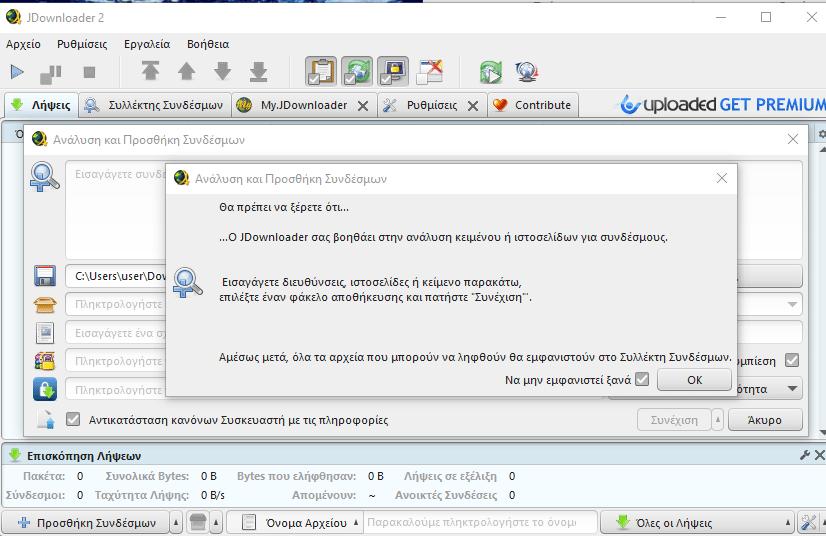Image resolution: width=826 pixels, height=536 pixels.
Task: Toggle silent mode icon with red X
Action: (x=429, y=71)
